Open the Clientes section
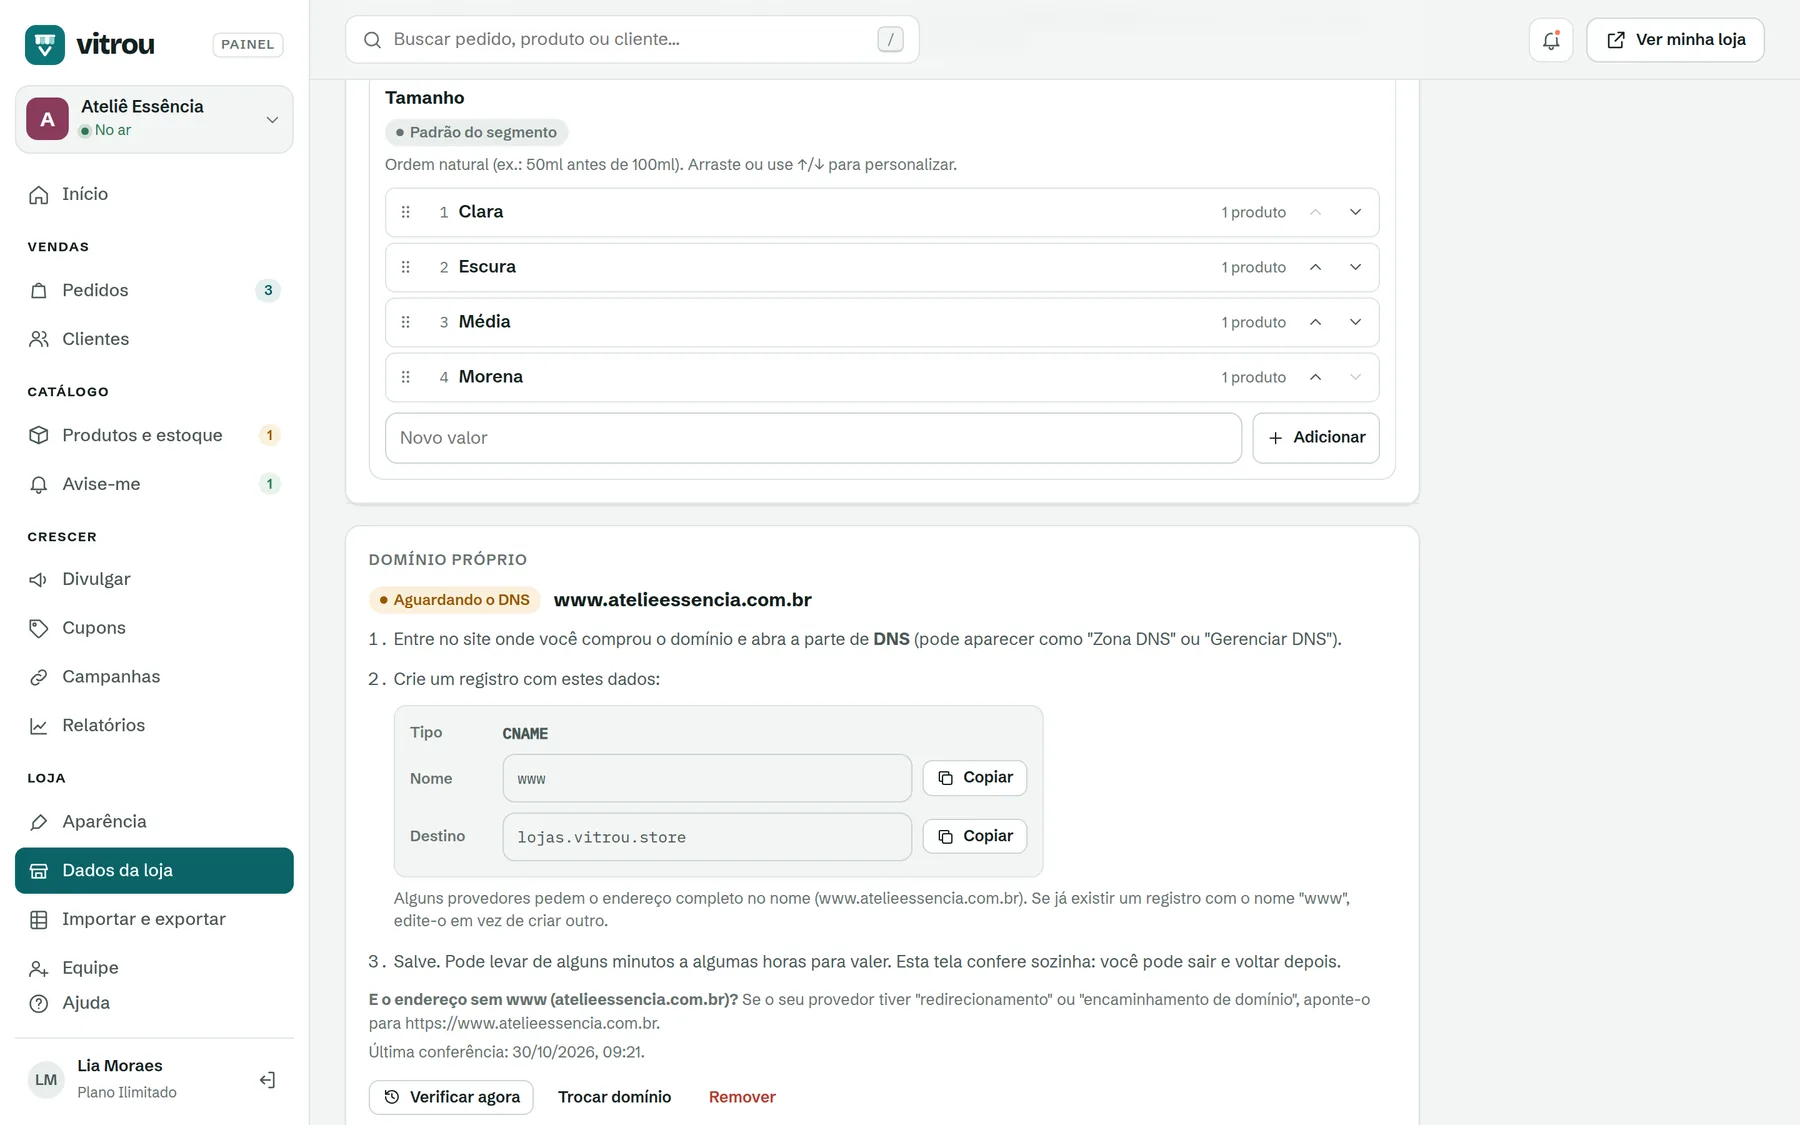 click(x=154, y=339)
